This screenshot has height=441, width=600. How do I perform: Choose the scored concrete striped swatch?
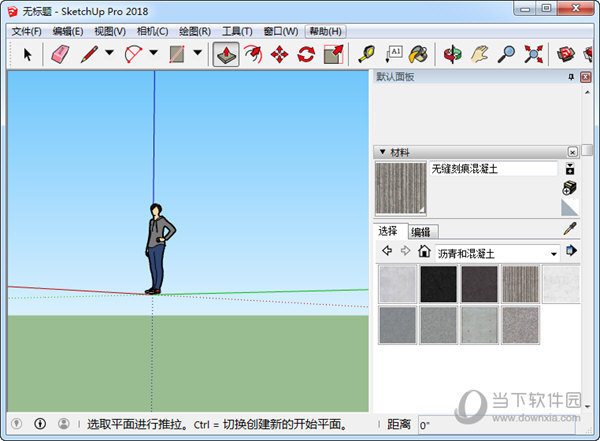pos(520,284)
